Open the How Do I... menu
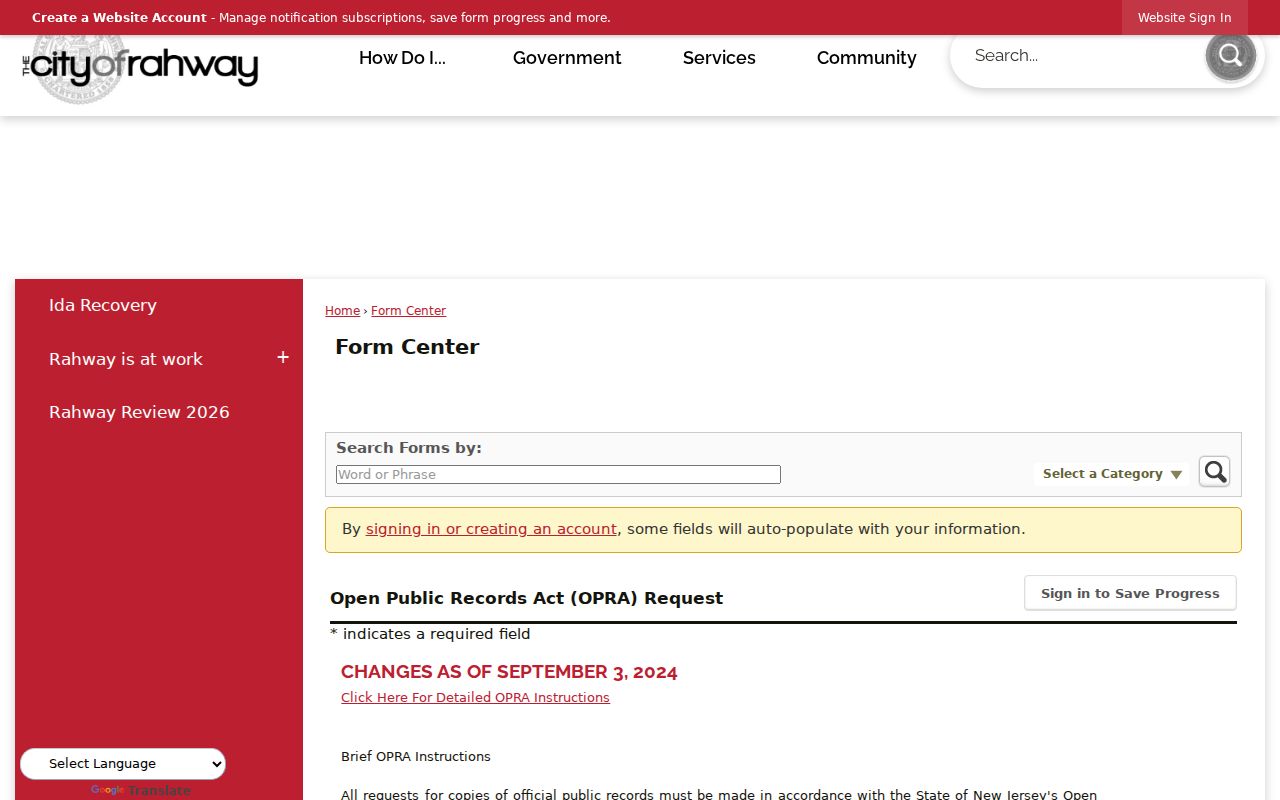This screenshot has width=1280, height=800. pyautogui.click(x=402, y=58)
